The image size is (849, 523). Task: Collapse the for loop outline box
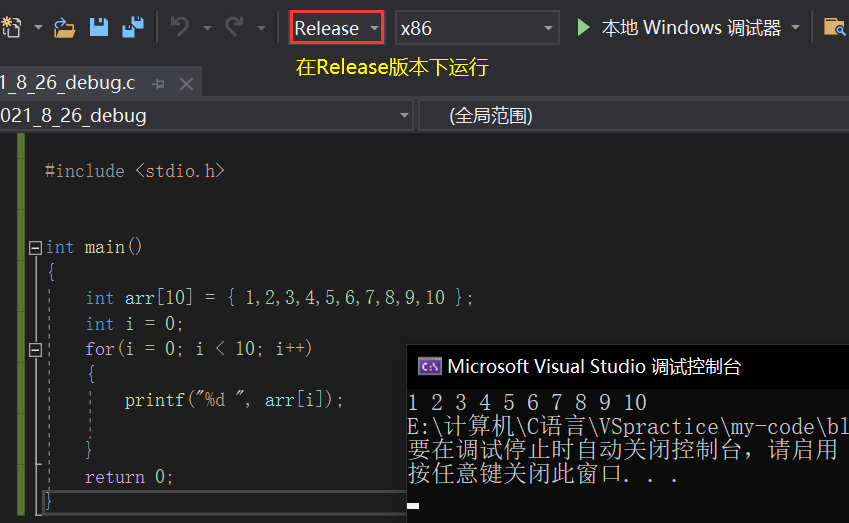click(35, 350)
